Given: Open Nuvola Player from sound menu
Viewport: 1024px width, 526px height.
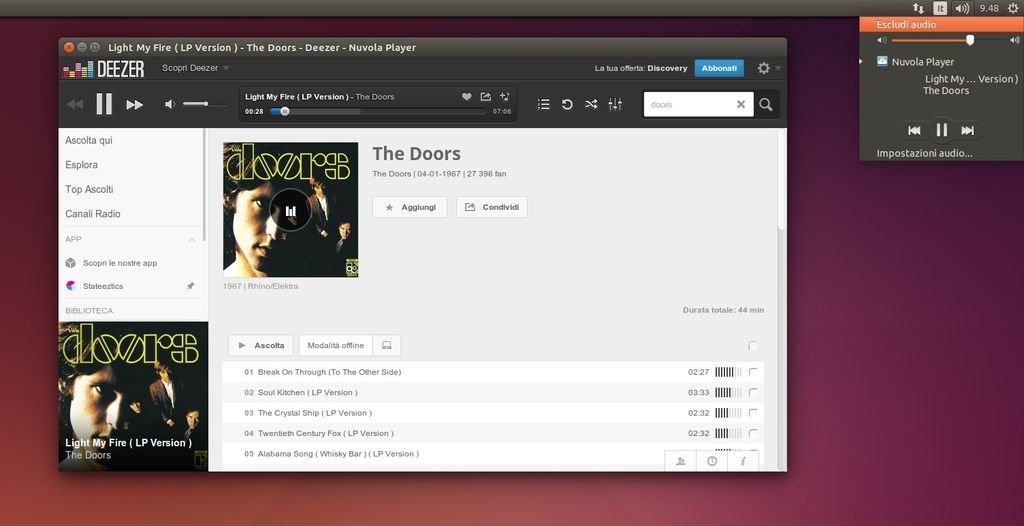Looking at the screenshot, I should [x=923, y=62].
